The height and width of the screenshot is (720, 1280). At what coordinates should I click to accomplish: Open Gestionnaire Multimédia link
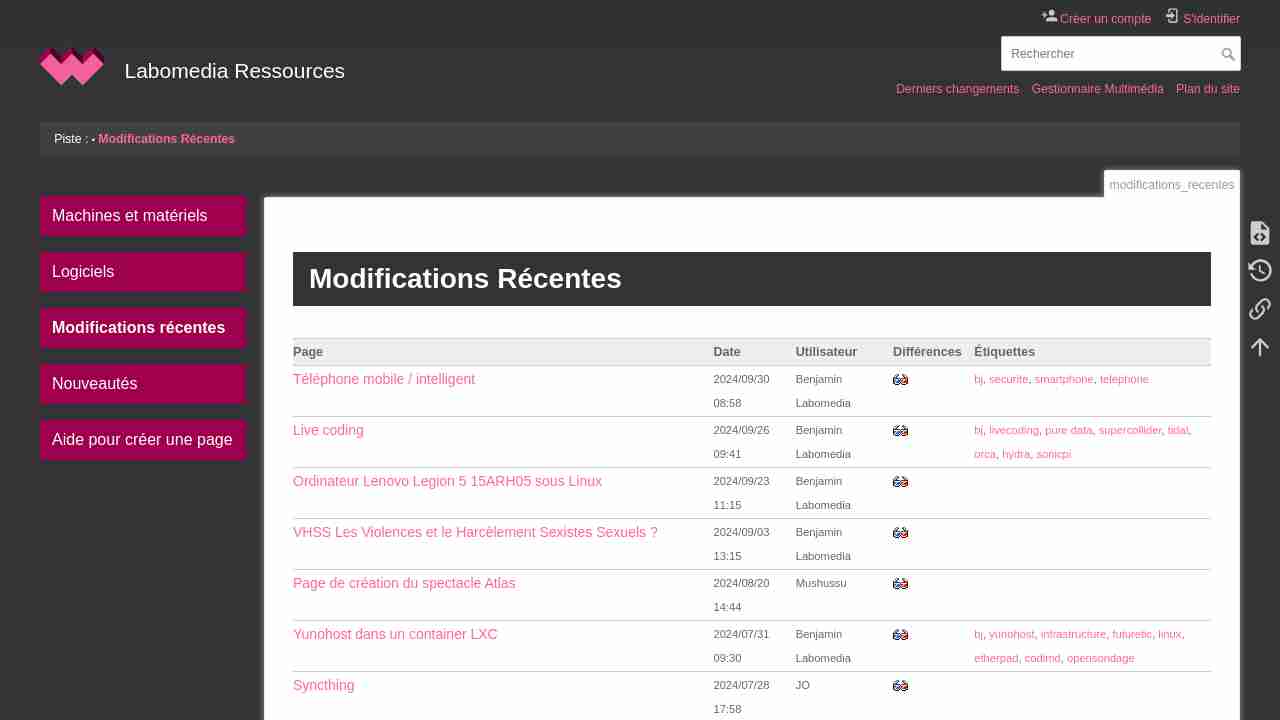1097,89
